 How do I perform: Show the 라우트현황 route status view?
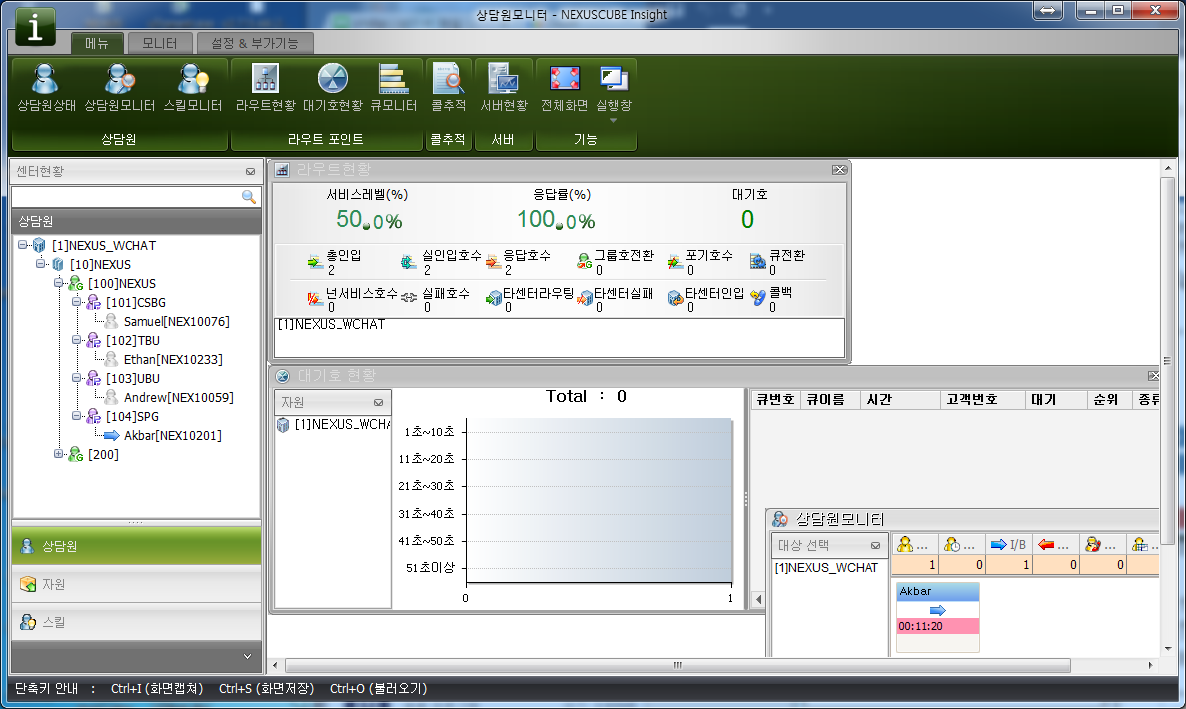(265, 89)
